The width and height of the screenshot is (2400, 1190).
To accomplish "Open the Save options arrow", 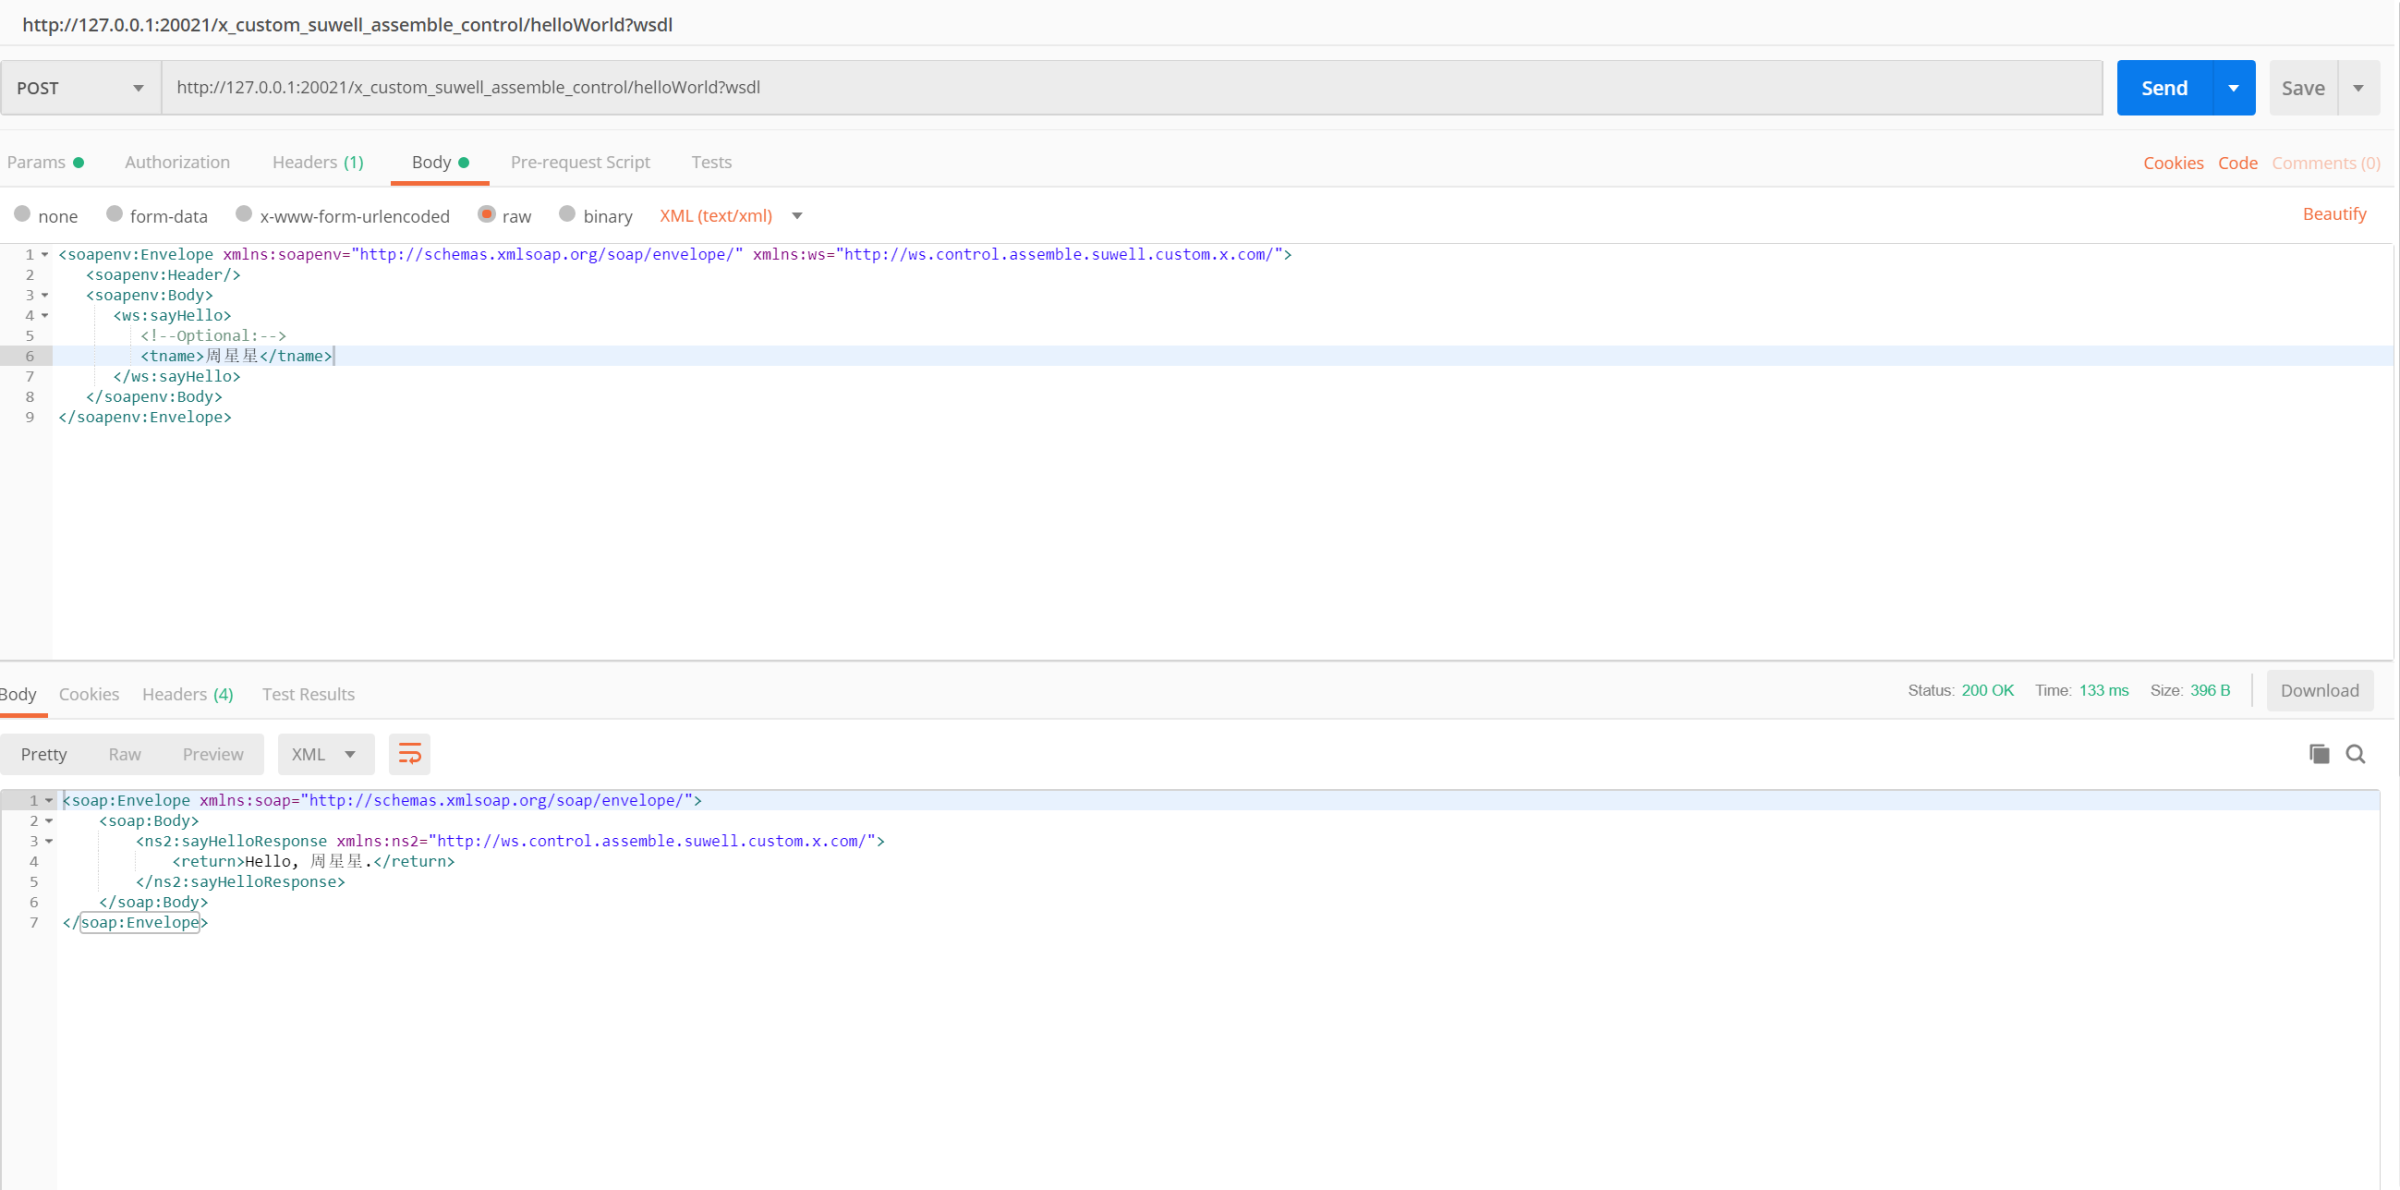I will pyautogui.click(x=2359, y=88).
